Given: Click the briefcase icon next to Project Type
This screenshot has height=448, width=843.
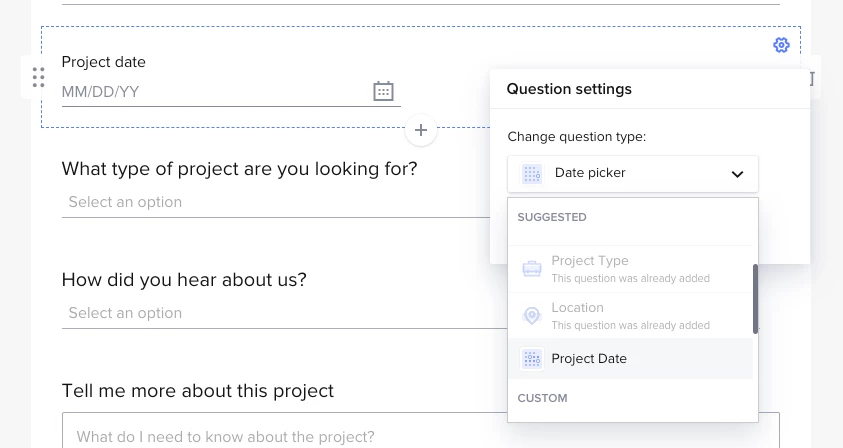Looking at the screenshot, I should 532,269.
